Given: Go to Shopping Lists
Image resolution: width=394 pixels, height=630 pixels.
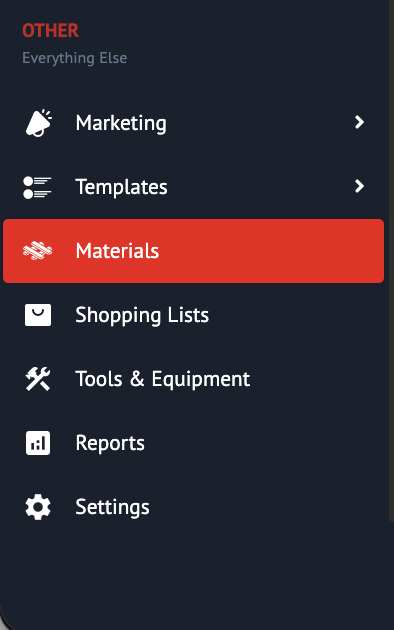Looking at the screenshot, I should tap(193, 315).
